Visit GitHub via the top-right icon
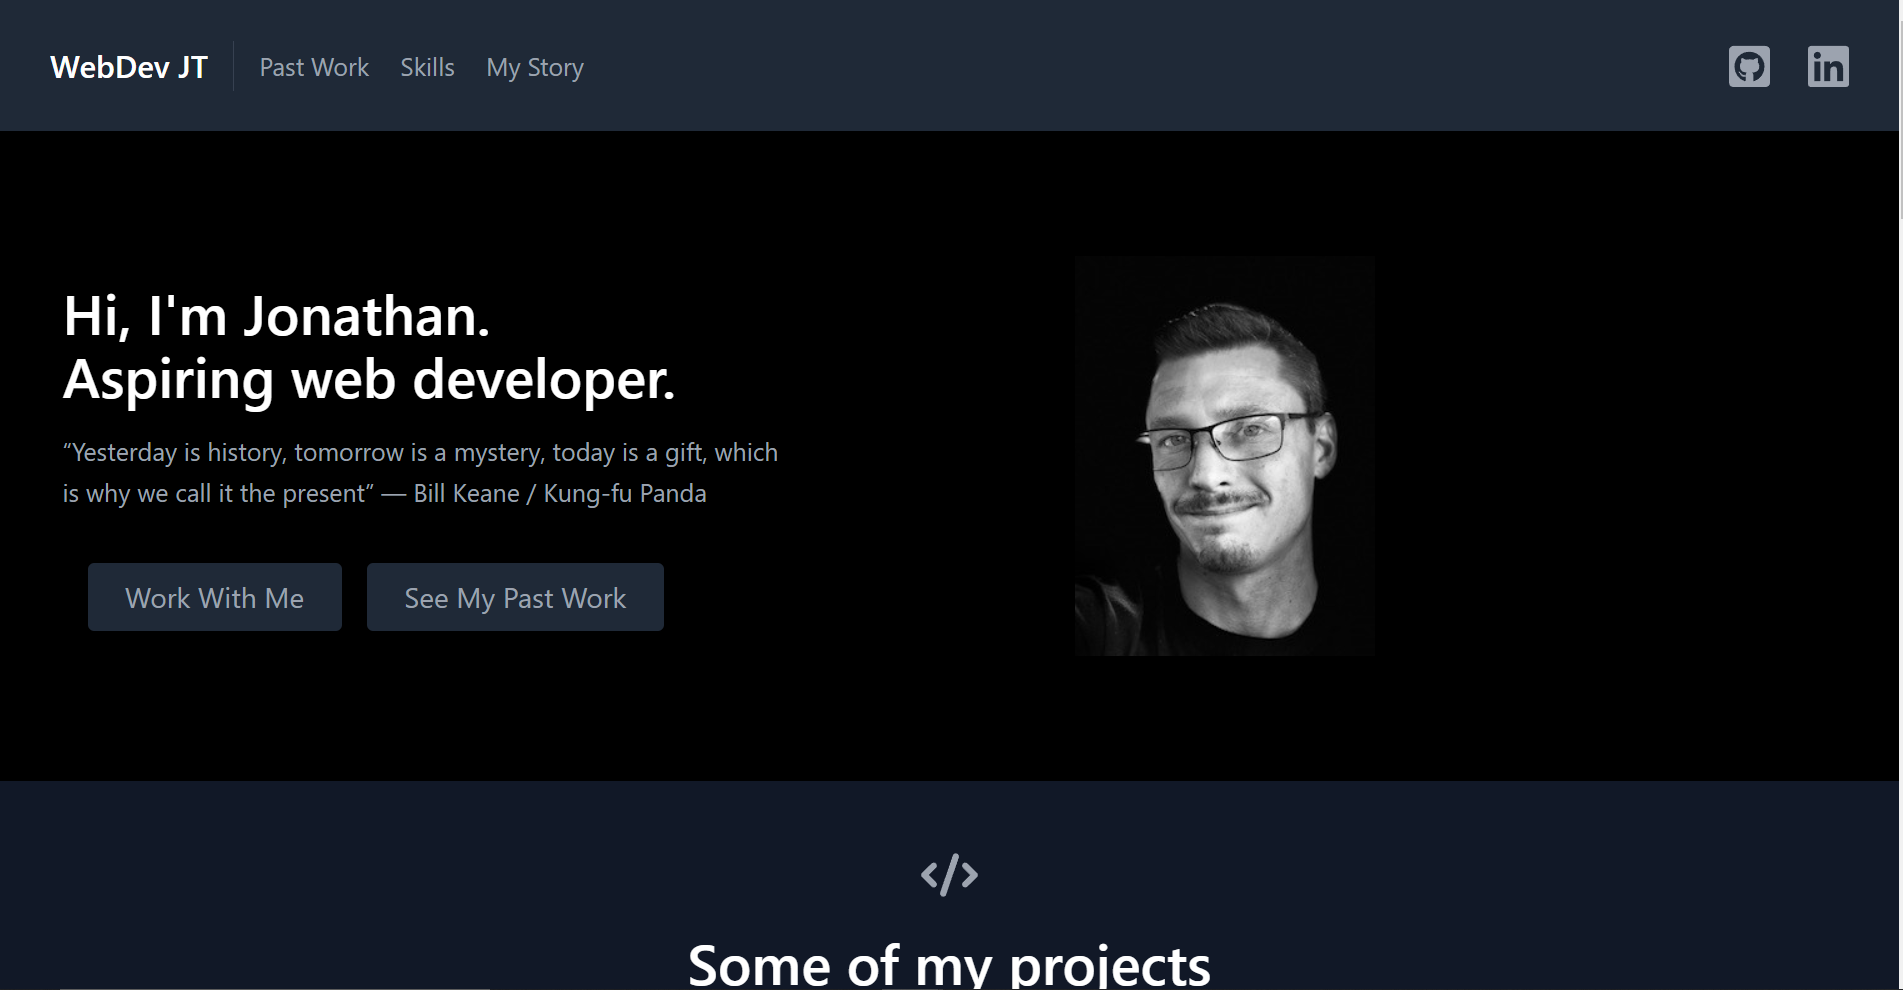 click(1749, 66)
